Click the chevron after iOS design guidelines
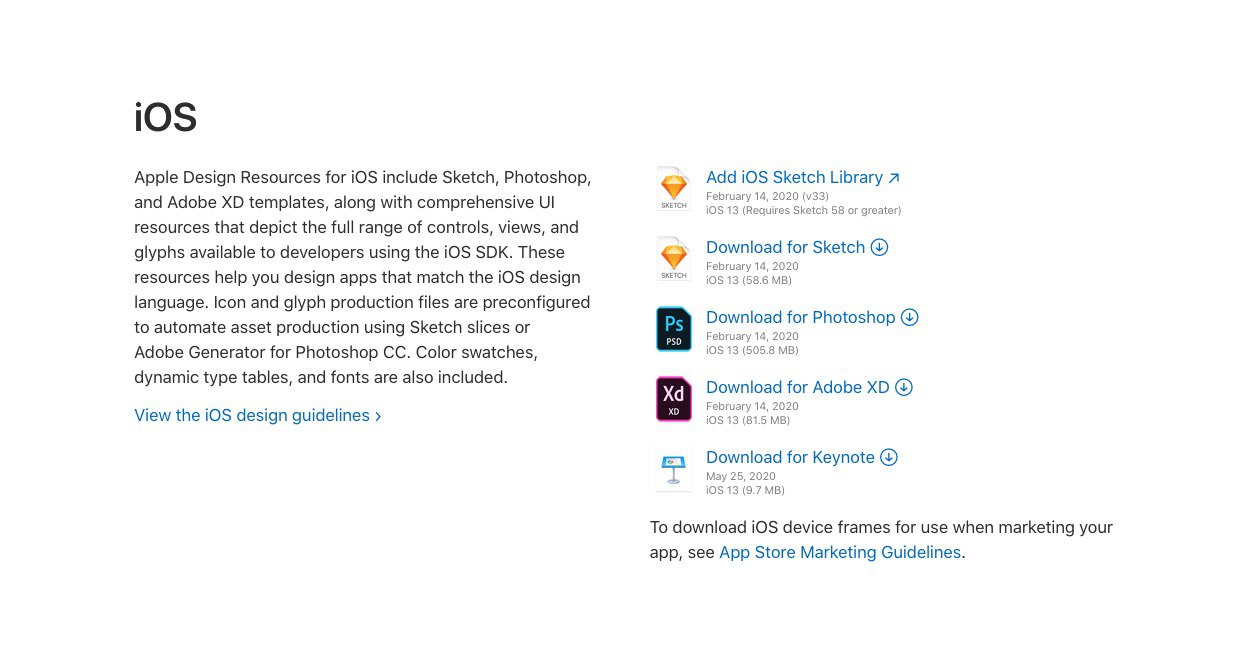The width and height of the screenshot is (1253, 659). click(378, 416)
